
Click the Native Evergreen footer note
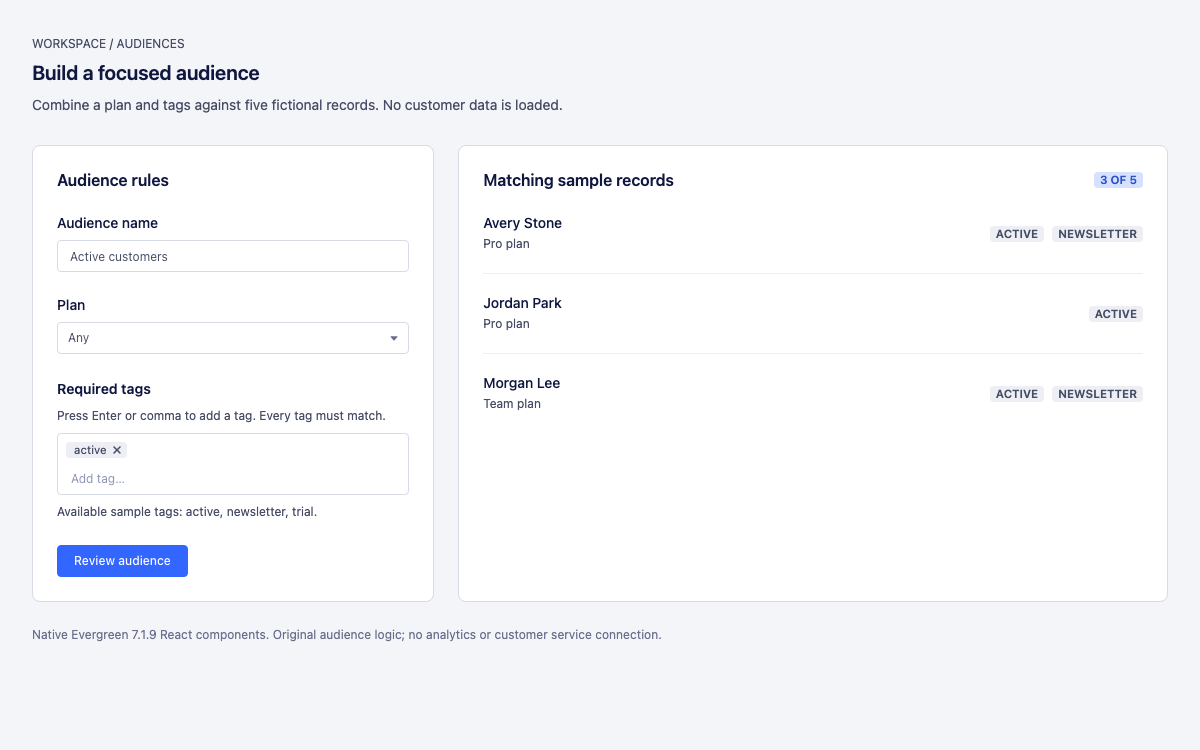tap(347, 635)
